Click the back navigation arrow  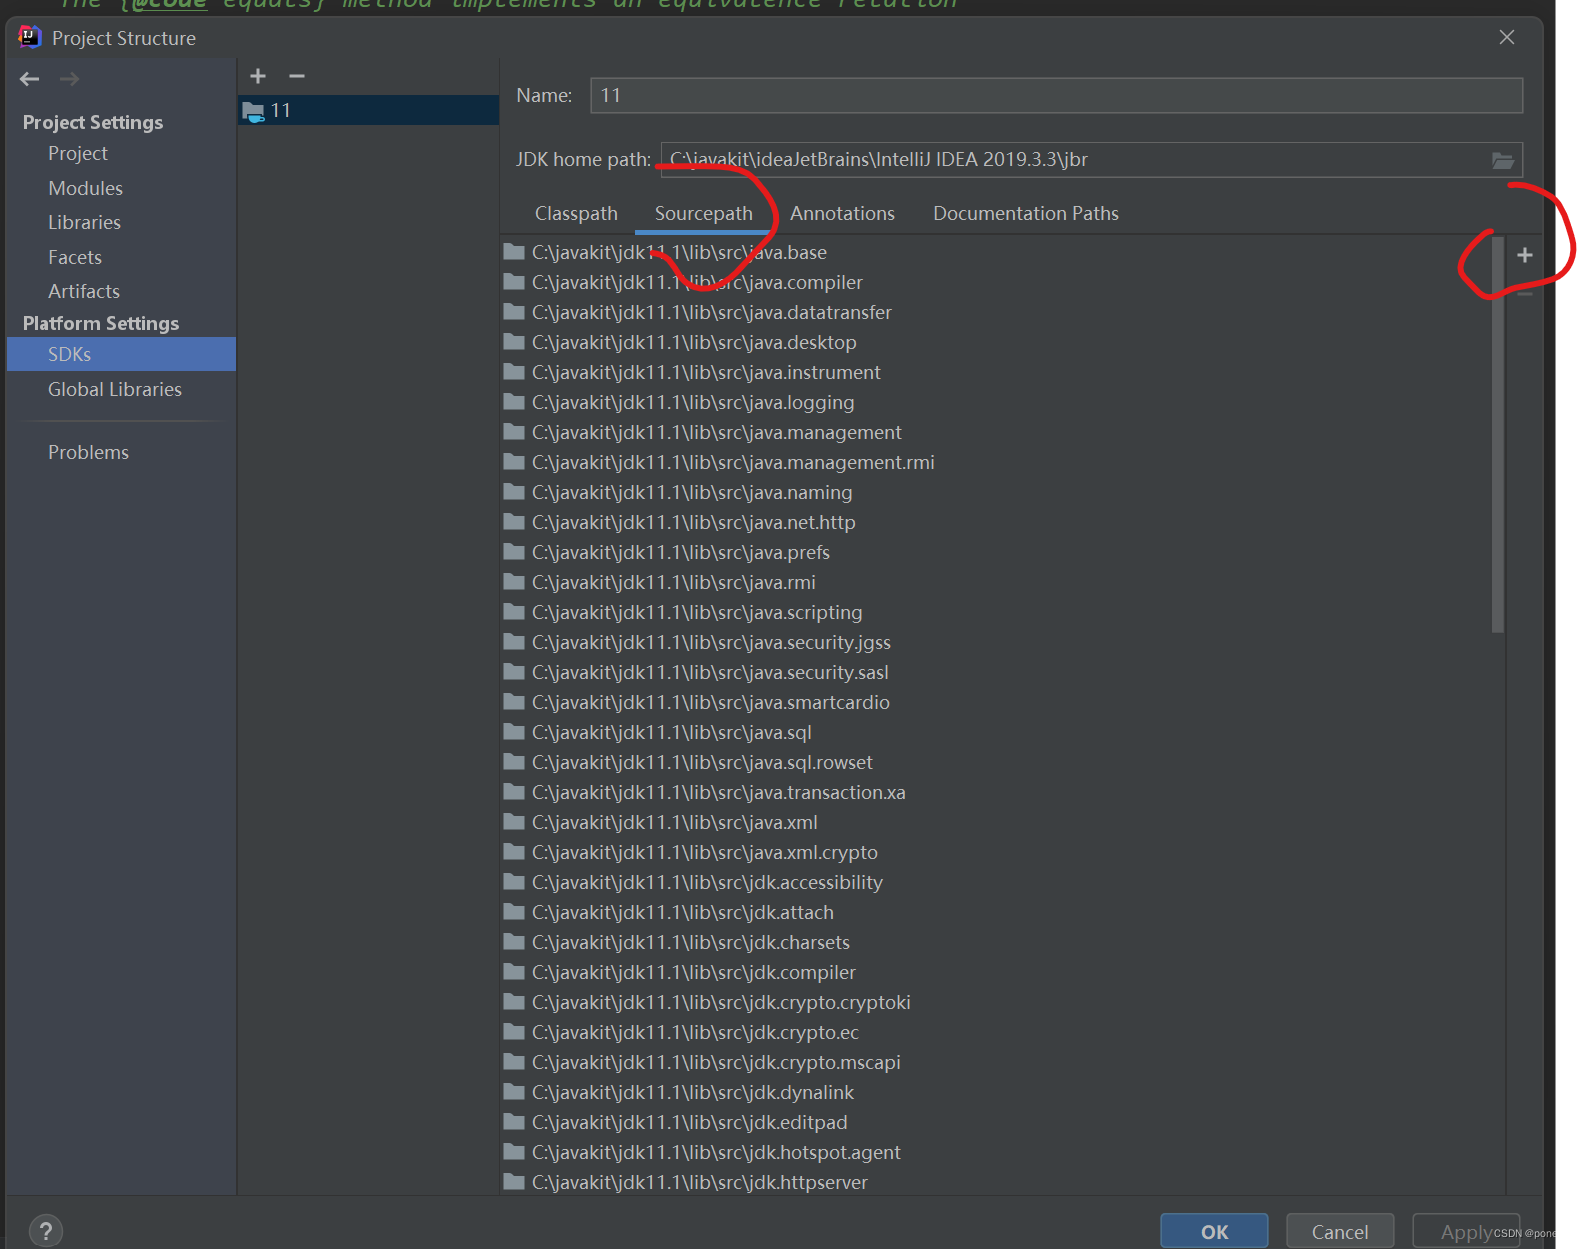30,79
